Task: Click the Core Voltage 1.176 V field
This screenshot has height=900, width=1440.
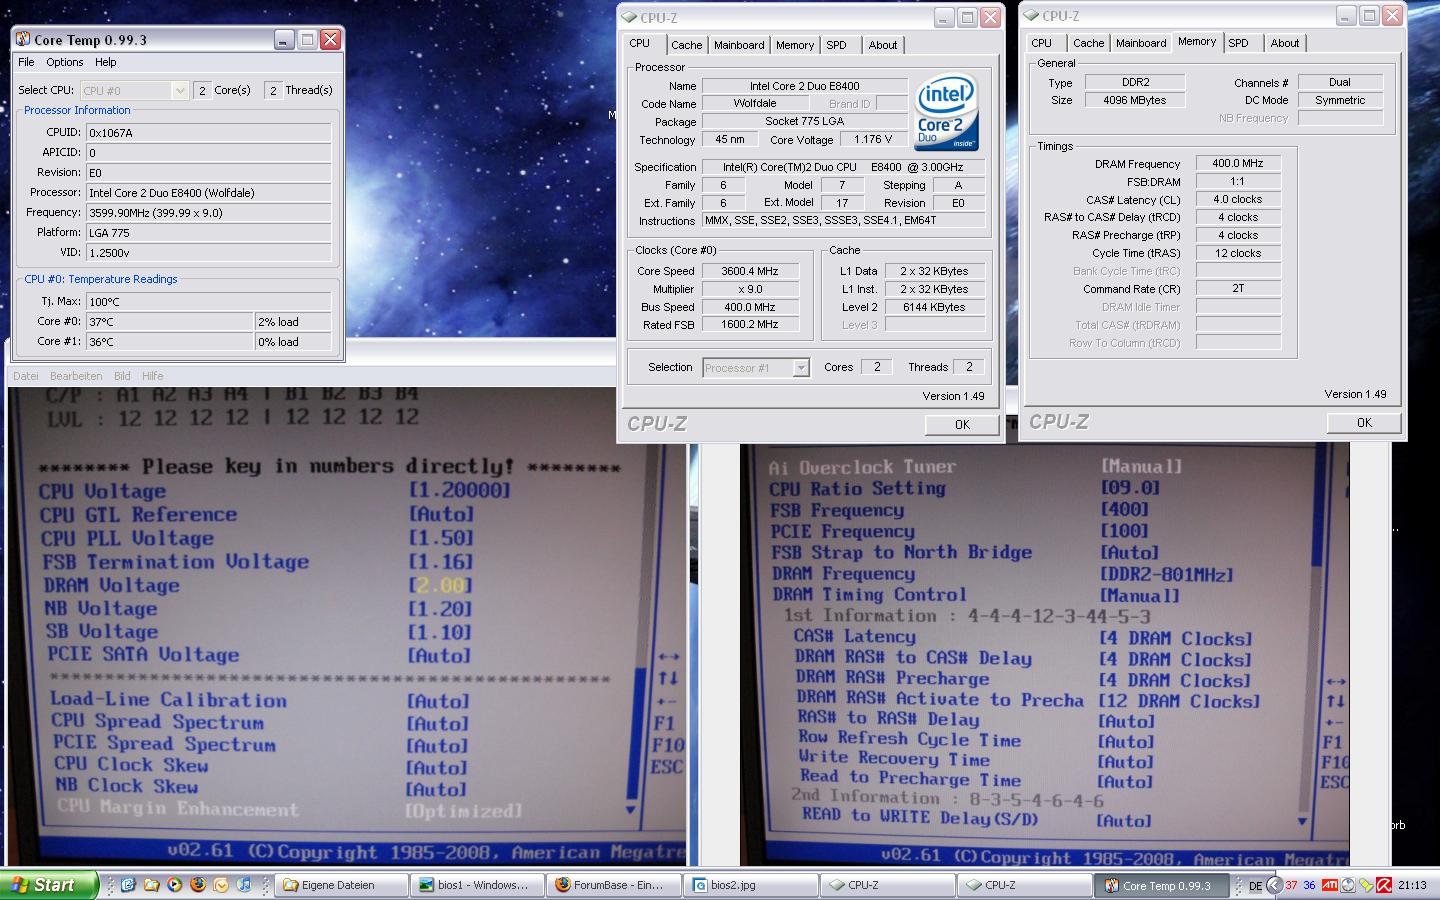Action: (x=873, y=140)
